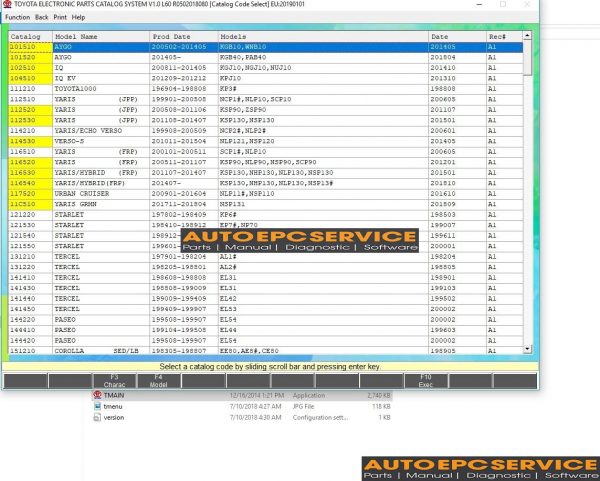Select catalog code 116520 cell
Screen dimensions: 600x481
tap(30, 162)
